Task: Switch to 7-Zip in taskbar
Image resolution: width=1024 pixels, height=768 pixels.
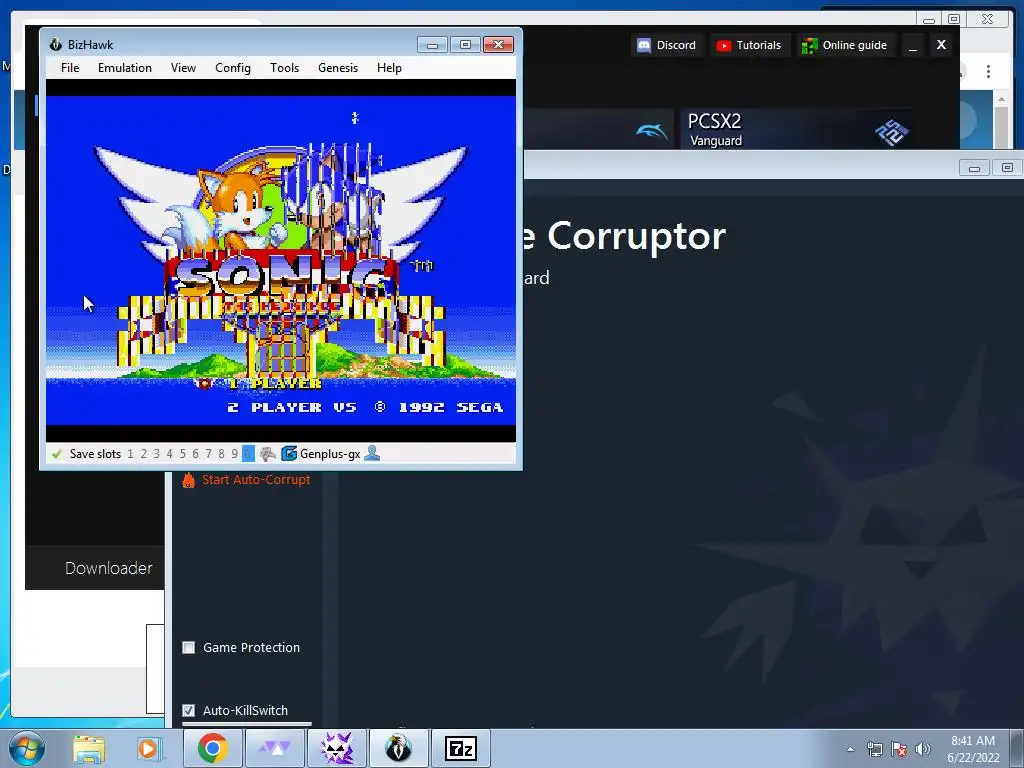Action: 461,748
